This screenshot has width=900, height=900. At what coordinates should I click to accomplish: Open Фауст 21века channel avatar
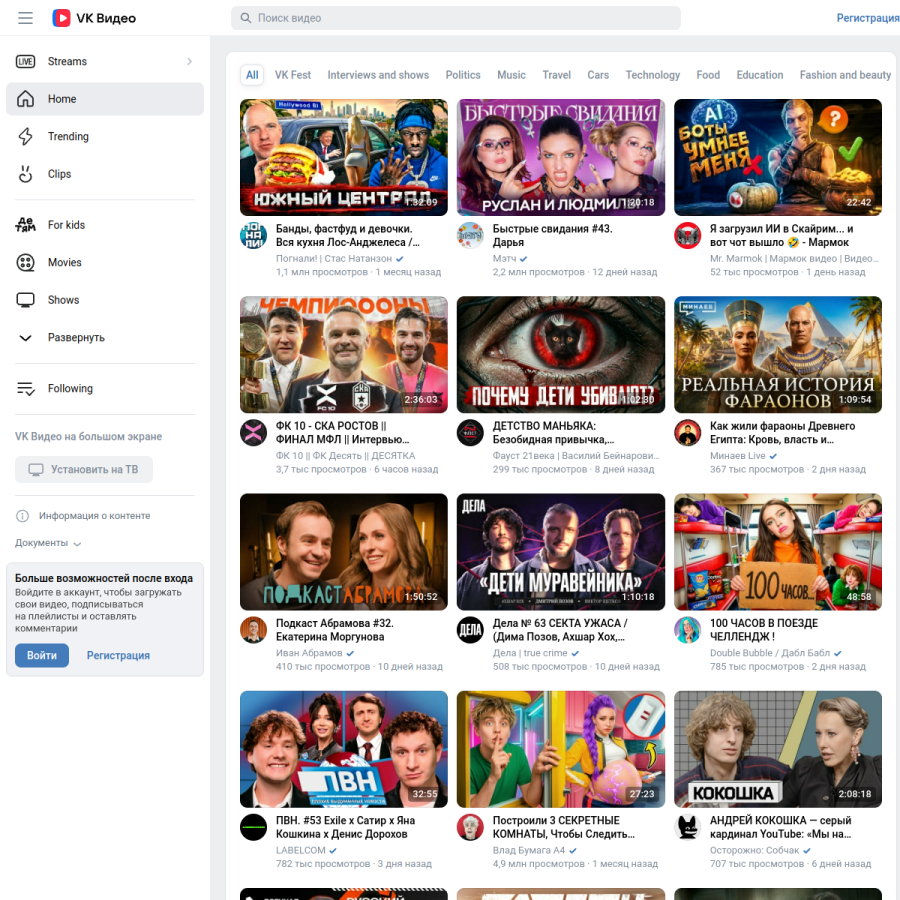click(470, 433)
